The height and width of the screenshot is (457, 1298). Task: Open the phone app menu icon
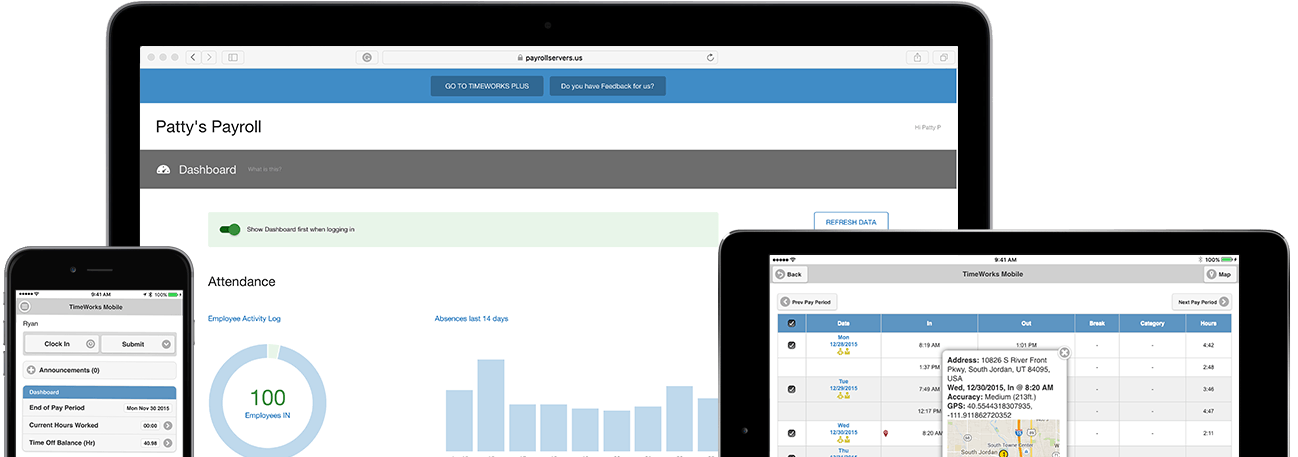click(x=25, y=306)
